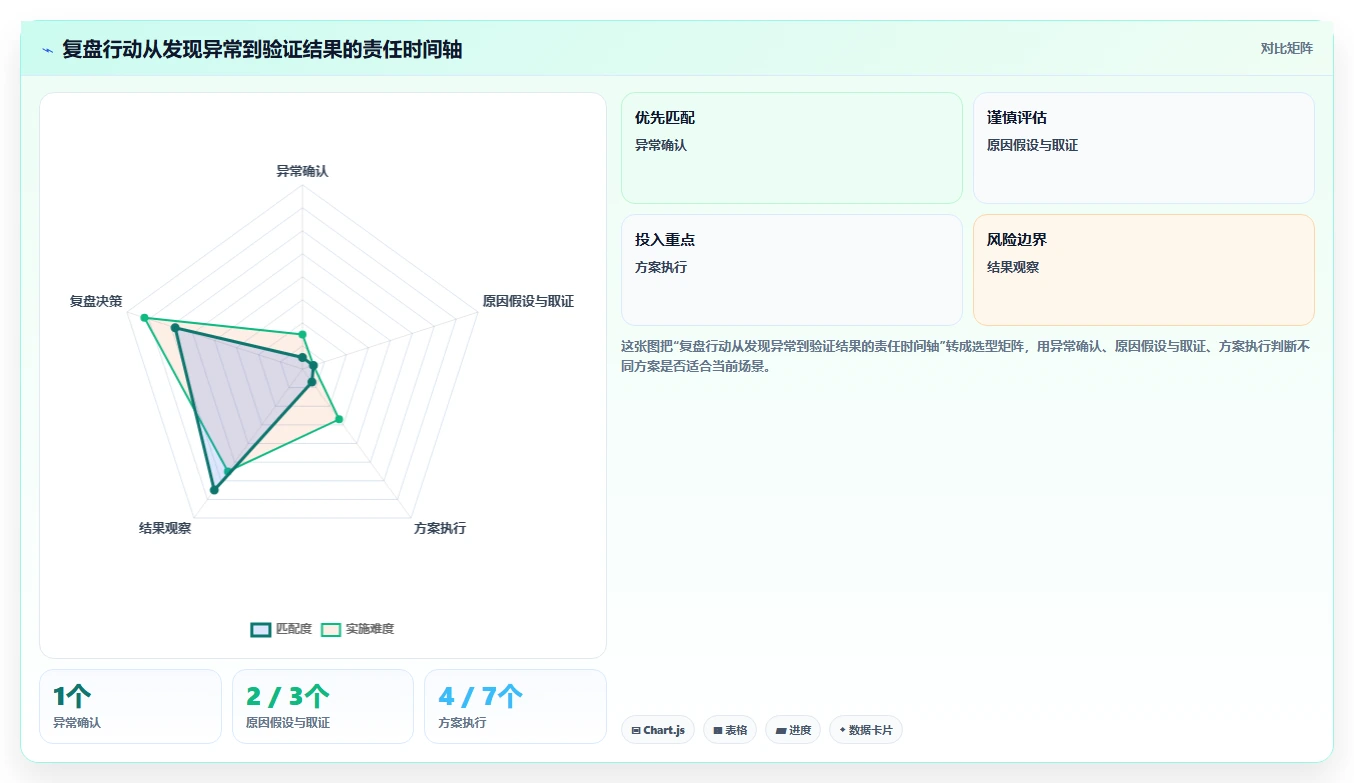Select the Chart.js tag

point(658,730)
